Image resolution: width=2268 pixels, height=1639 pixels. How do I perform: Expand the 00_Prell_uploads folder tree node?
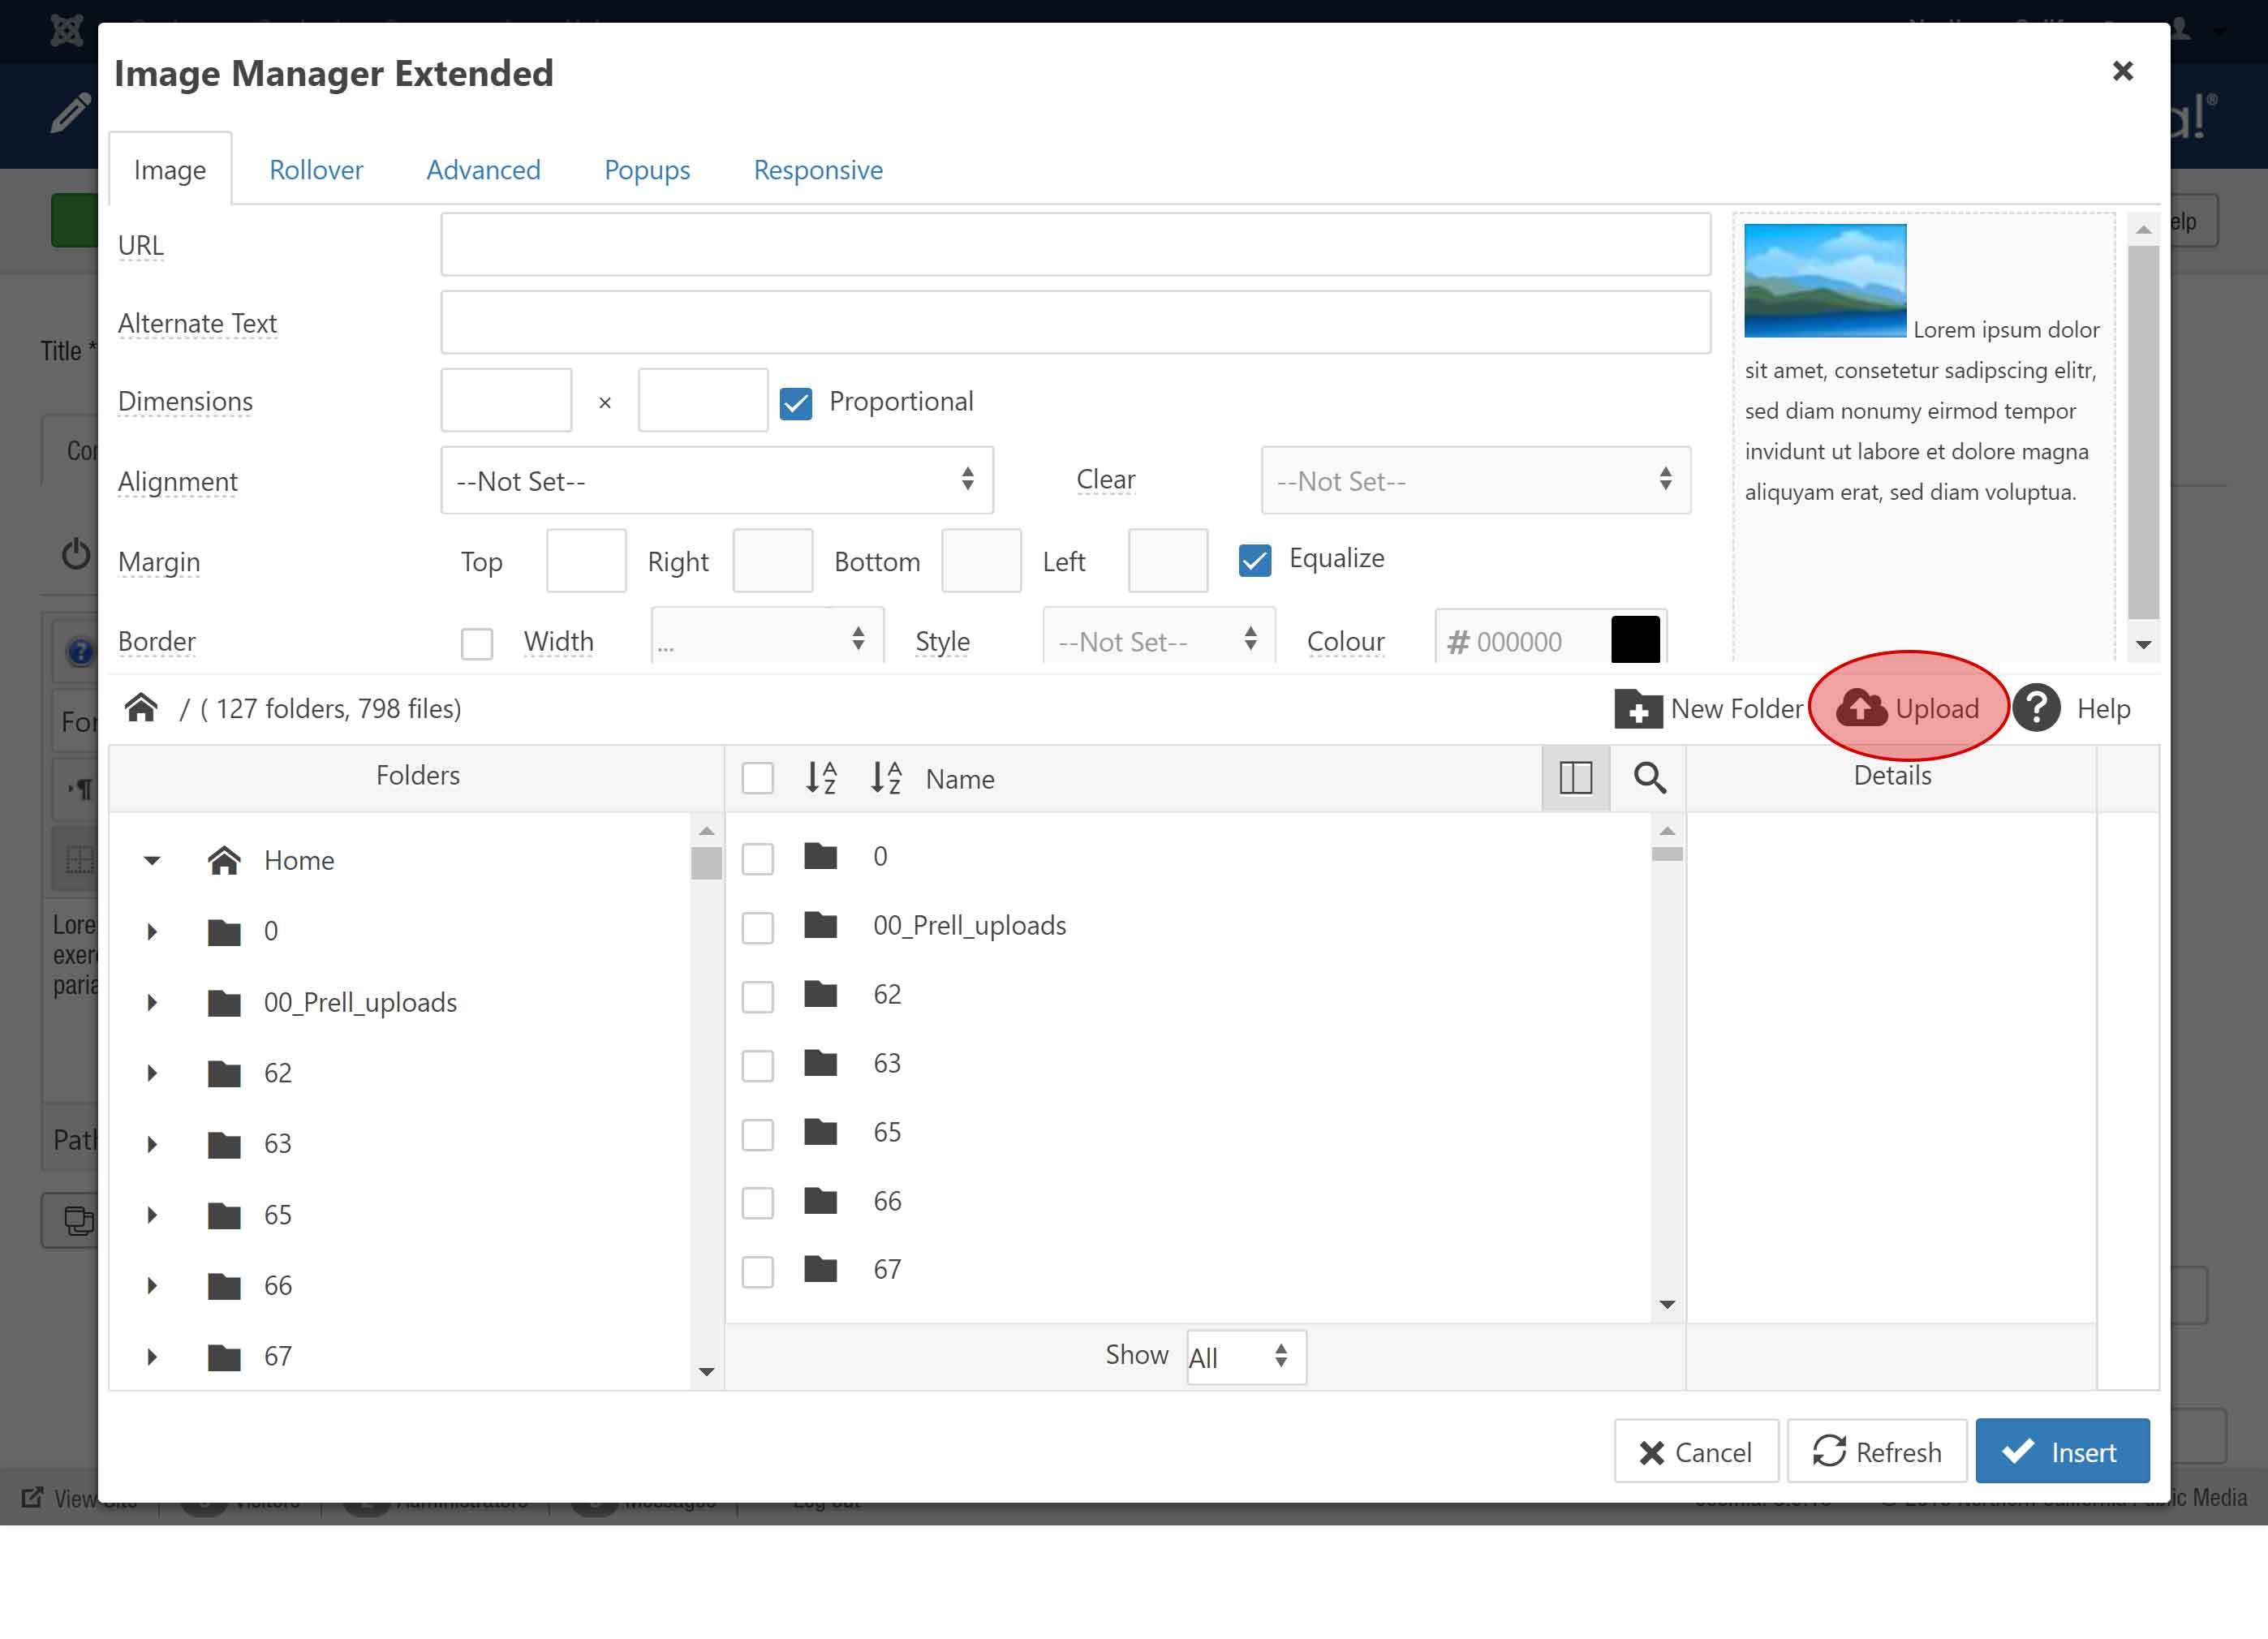point(152,1002)
